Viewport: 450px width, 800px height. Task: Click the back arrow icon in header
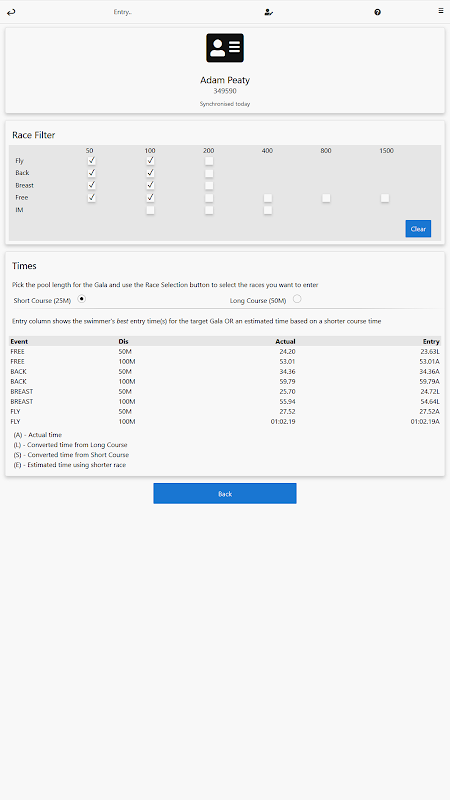point(11,12)
